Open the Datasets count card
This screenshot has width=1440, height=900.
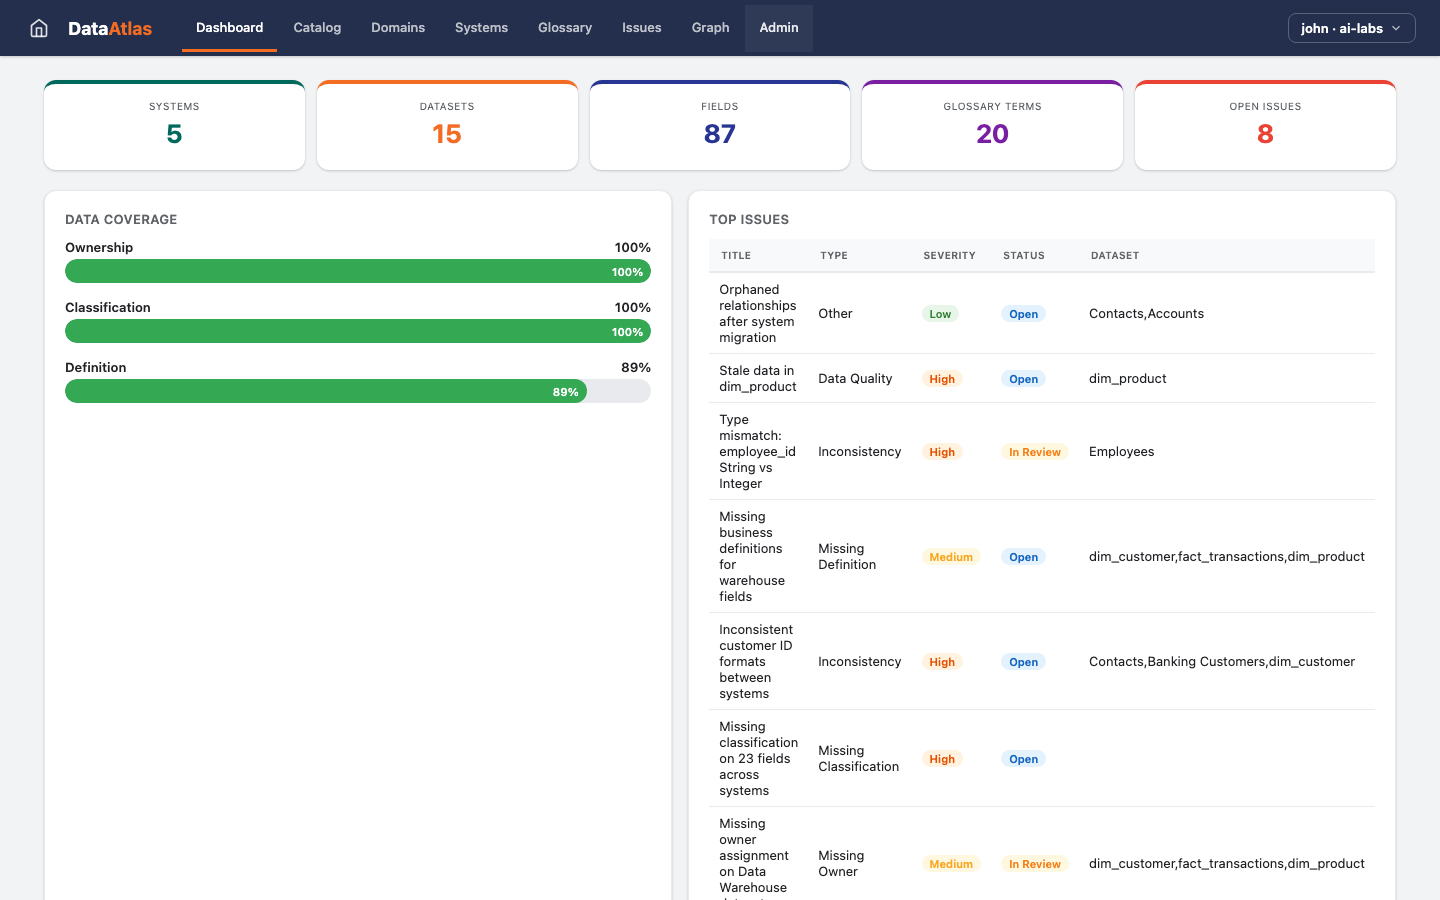tap(447, 124)
